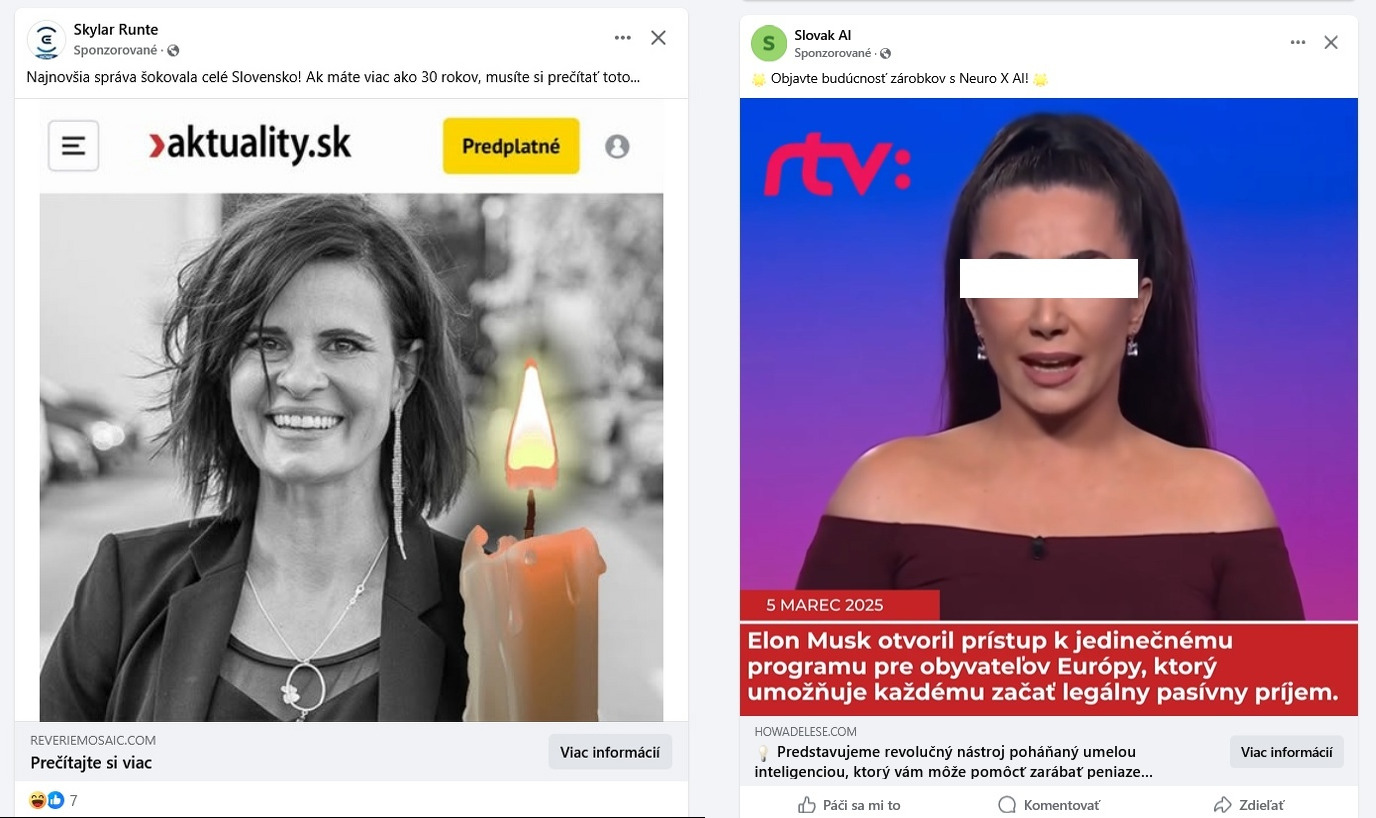Open the Skylar Runte page name link
This screenshot has height=818, width=1376.
tap(116, 29)
